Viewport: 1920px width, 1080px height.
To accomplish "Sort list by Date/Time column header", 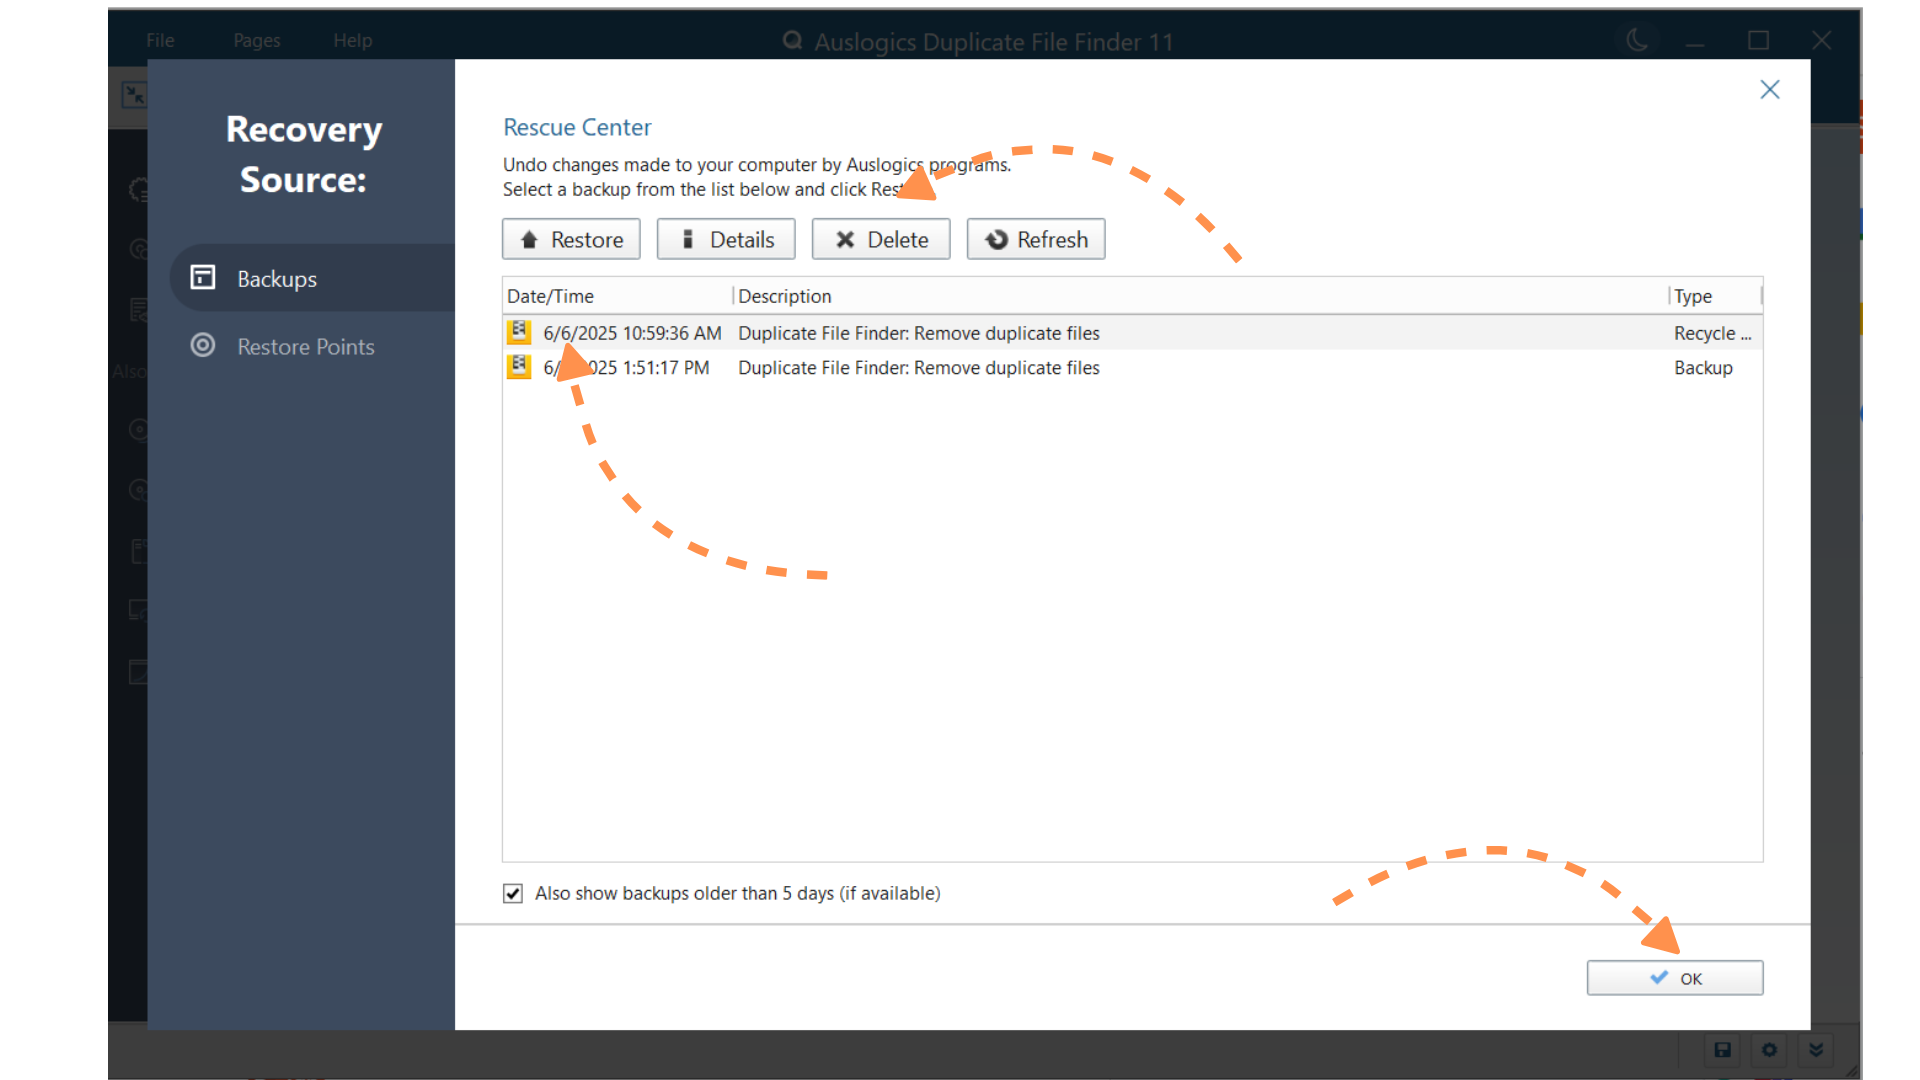I will point(551,297).
